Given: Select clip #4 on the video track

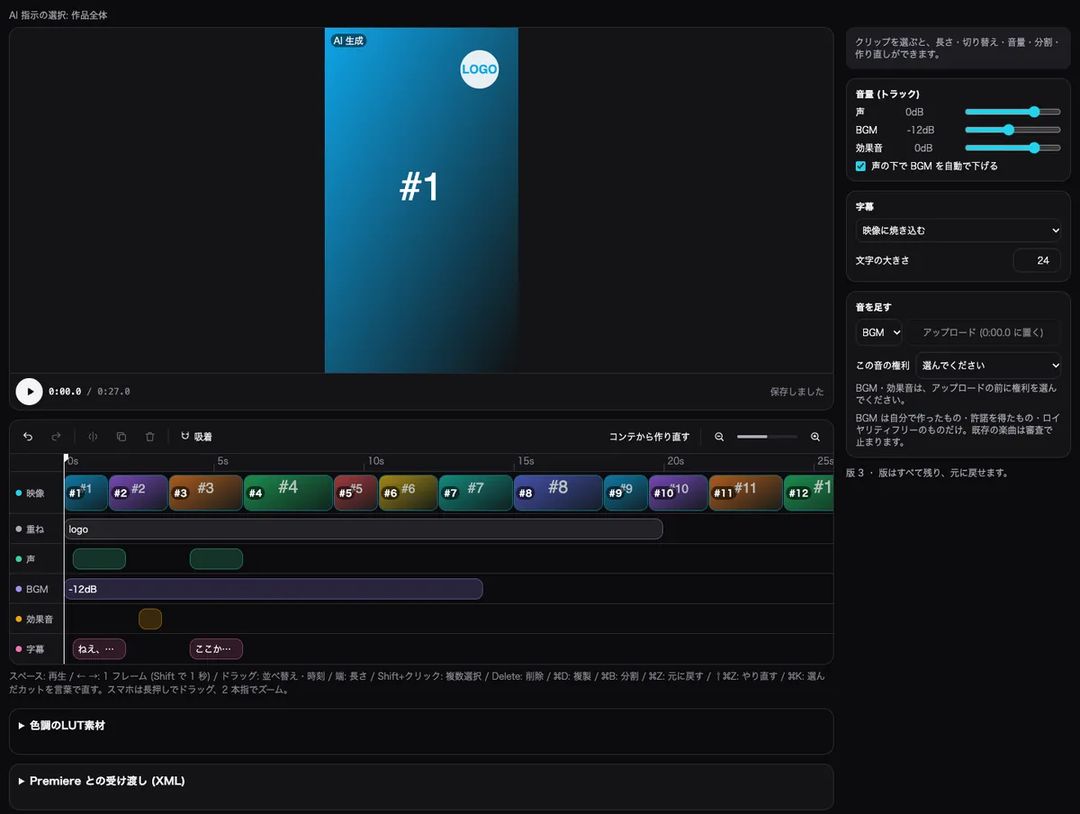Looking at the screenshot, I should (288, 492).
